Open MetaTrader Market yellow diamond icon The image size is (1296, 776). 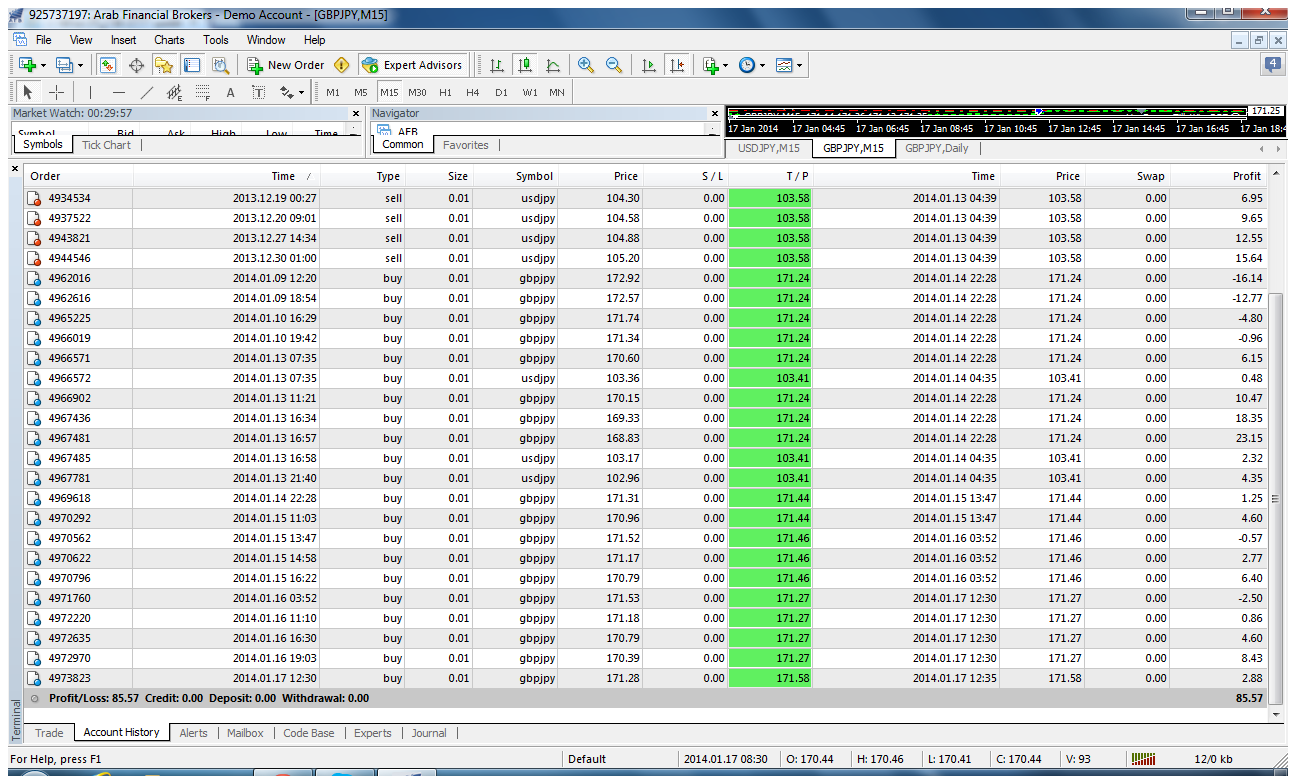(x=342, y=65)
